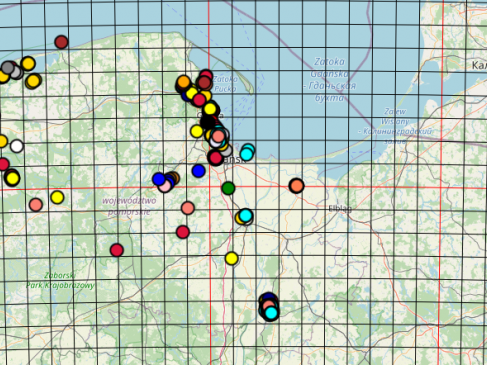Image resolution: width=487 pixels, height=365 pixels.
Task: Click the red marker northeast of Zaborski Park
Action: pyautogui.click(x=117, y=250)
